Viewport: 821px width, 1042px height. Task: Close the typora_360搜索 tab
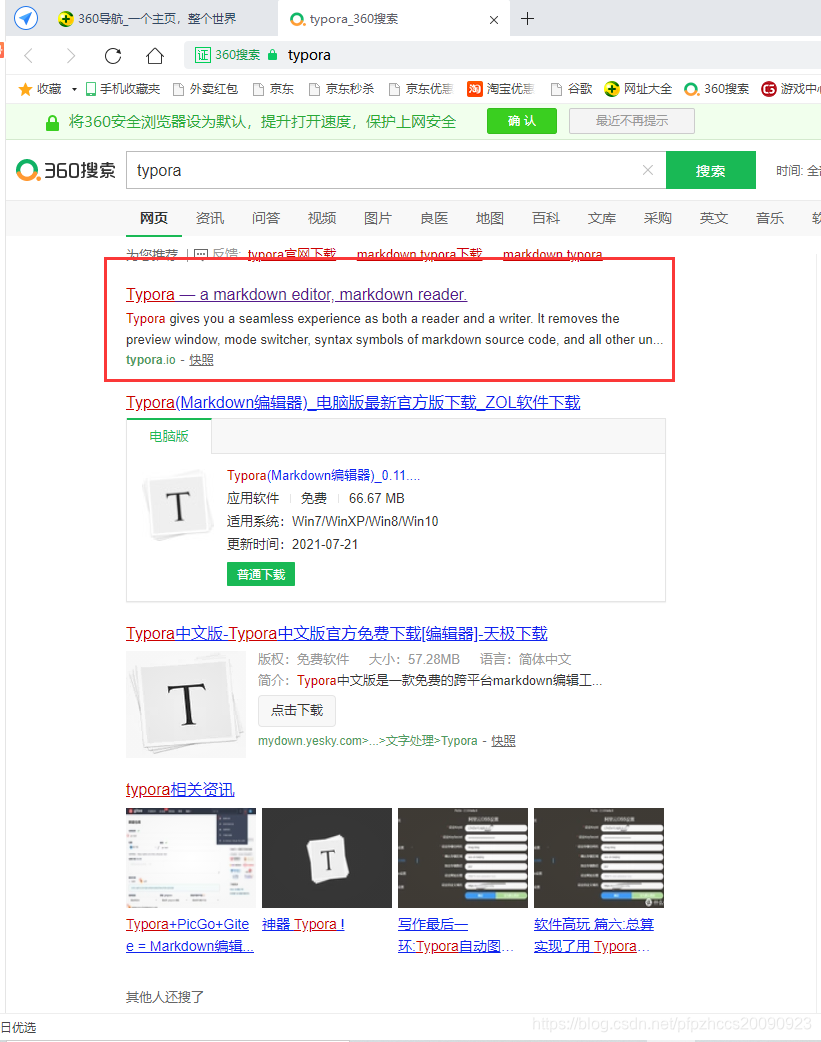(x=494, y=20)
